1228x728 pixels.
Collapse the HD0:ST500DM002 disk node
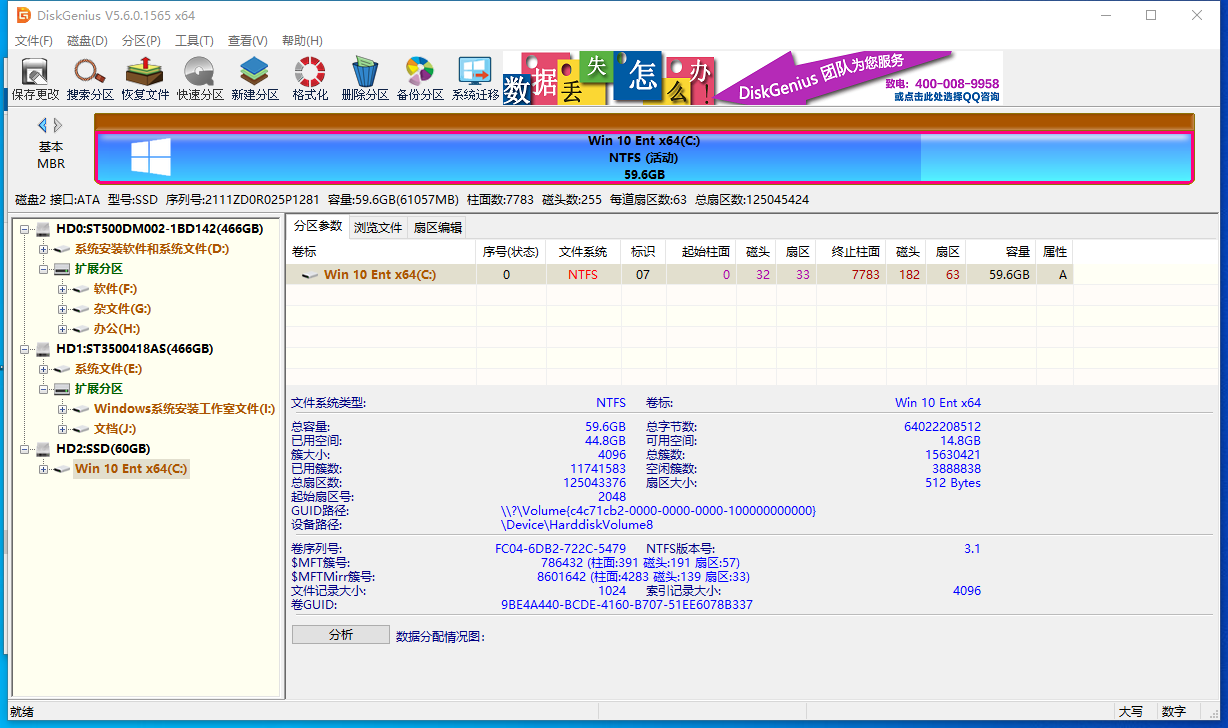pyautogui.click(x=24, y=229)
